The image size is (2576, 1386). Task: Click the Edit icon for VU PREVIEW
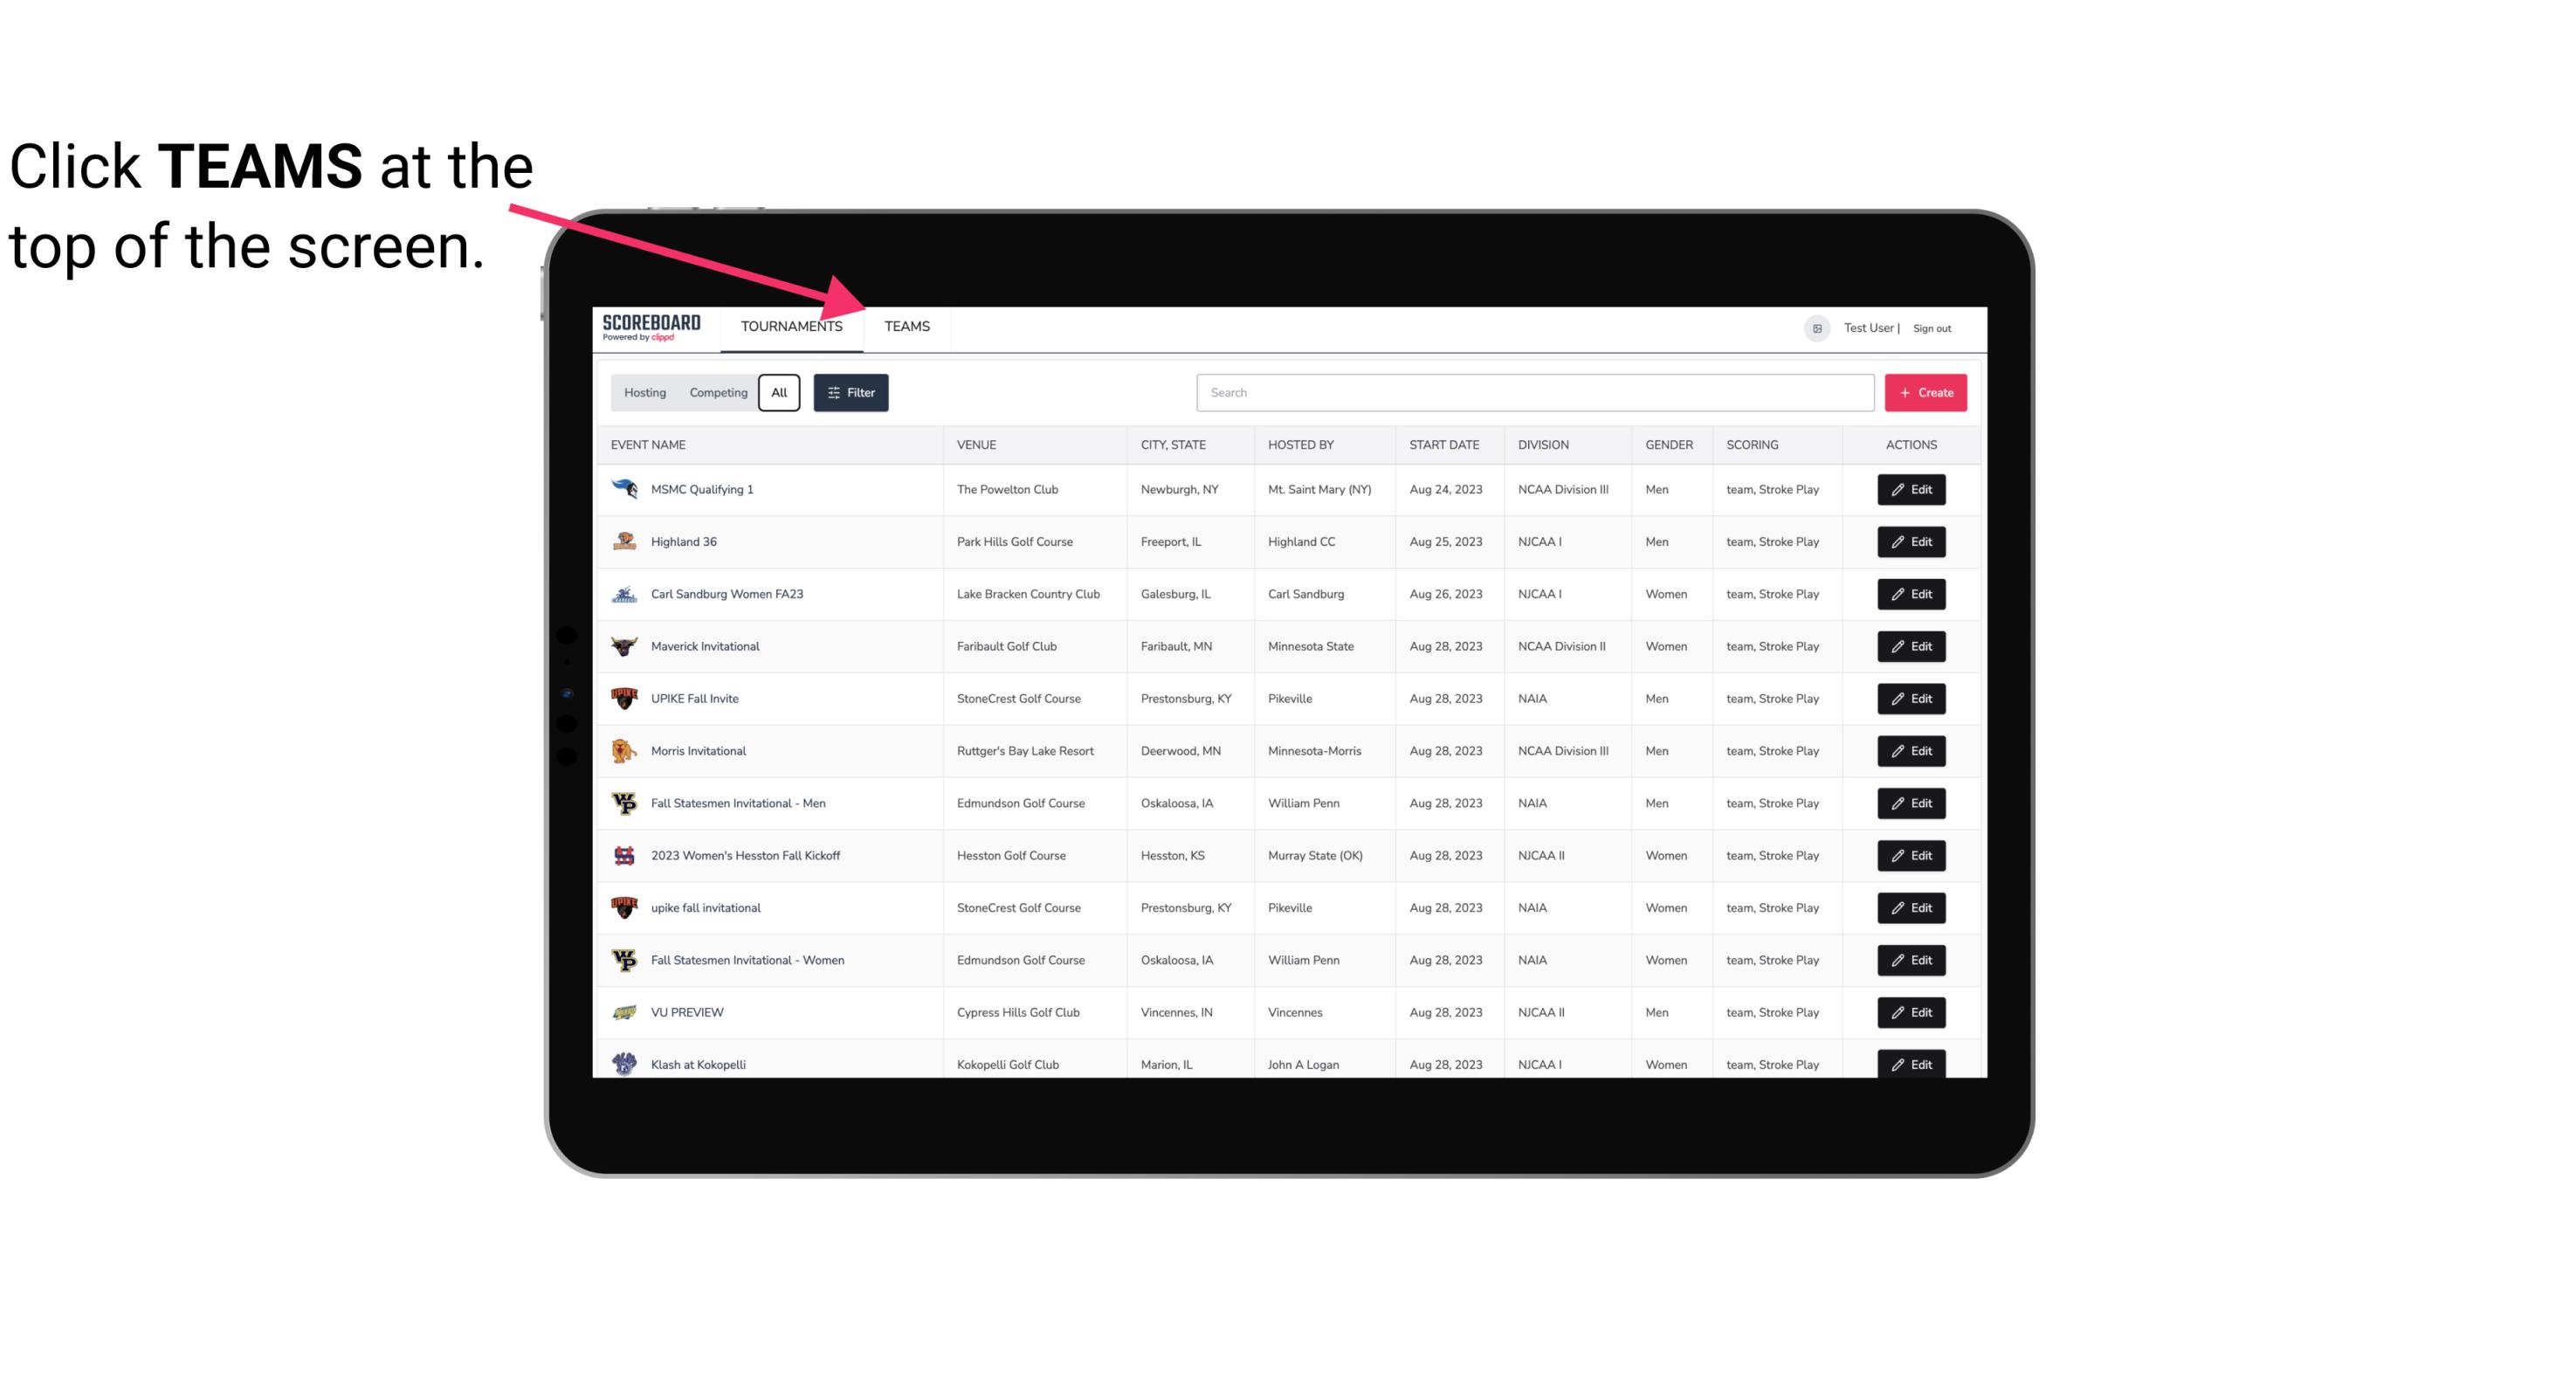point(1912,1010)
